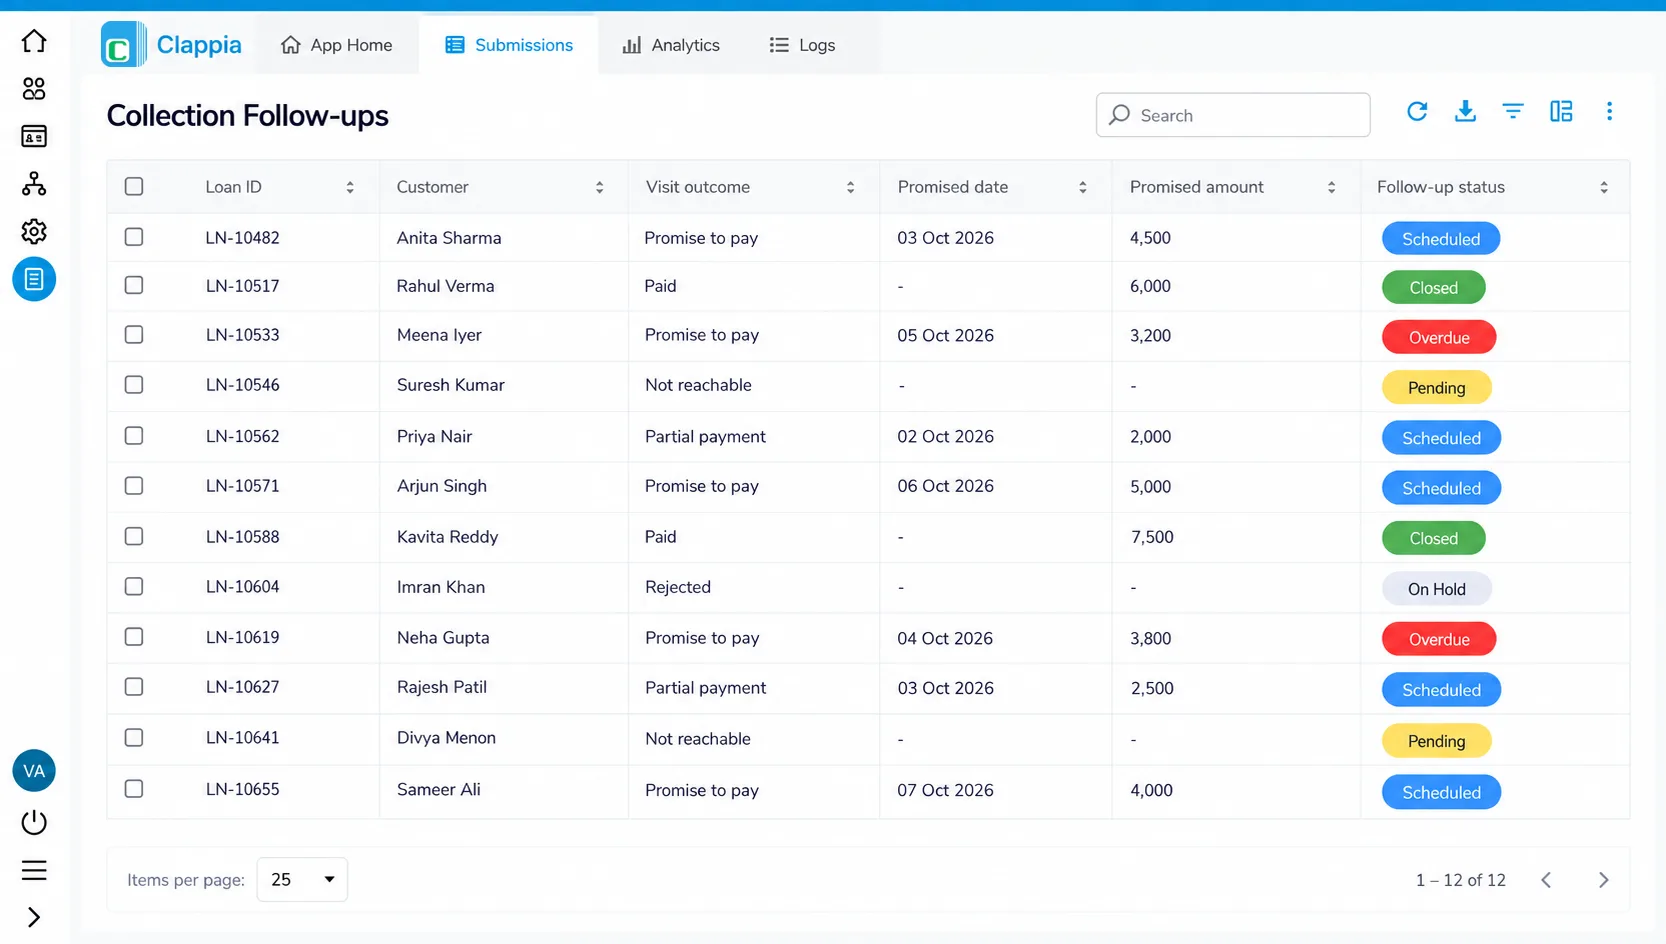The image size is (1666, 944).
Task: Click the Pending badge for Suresh Kumar
Action: [1437, 388]
